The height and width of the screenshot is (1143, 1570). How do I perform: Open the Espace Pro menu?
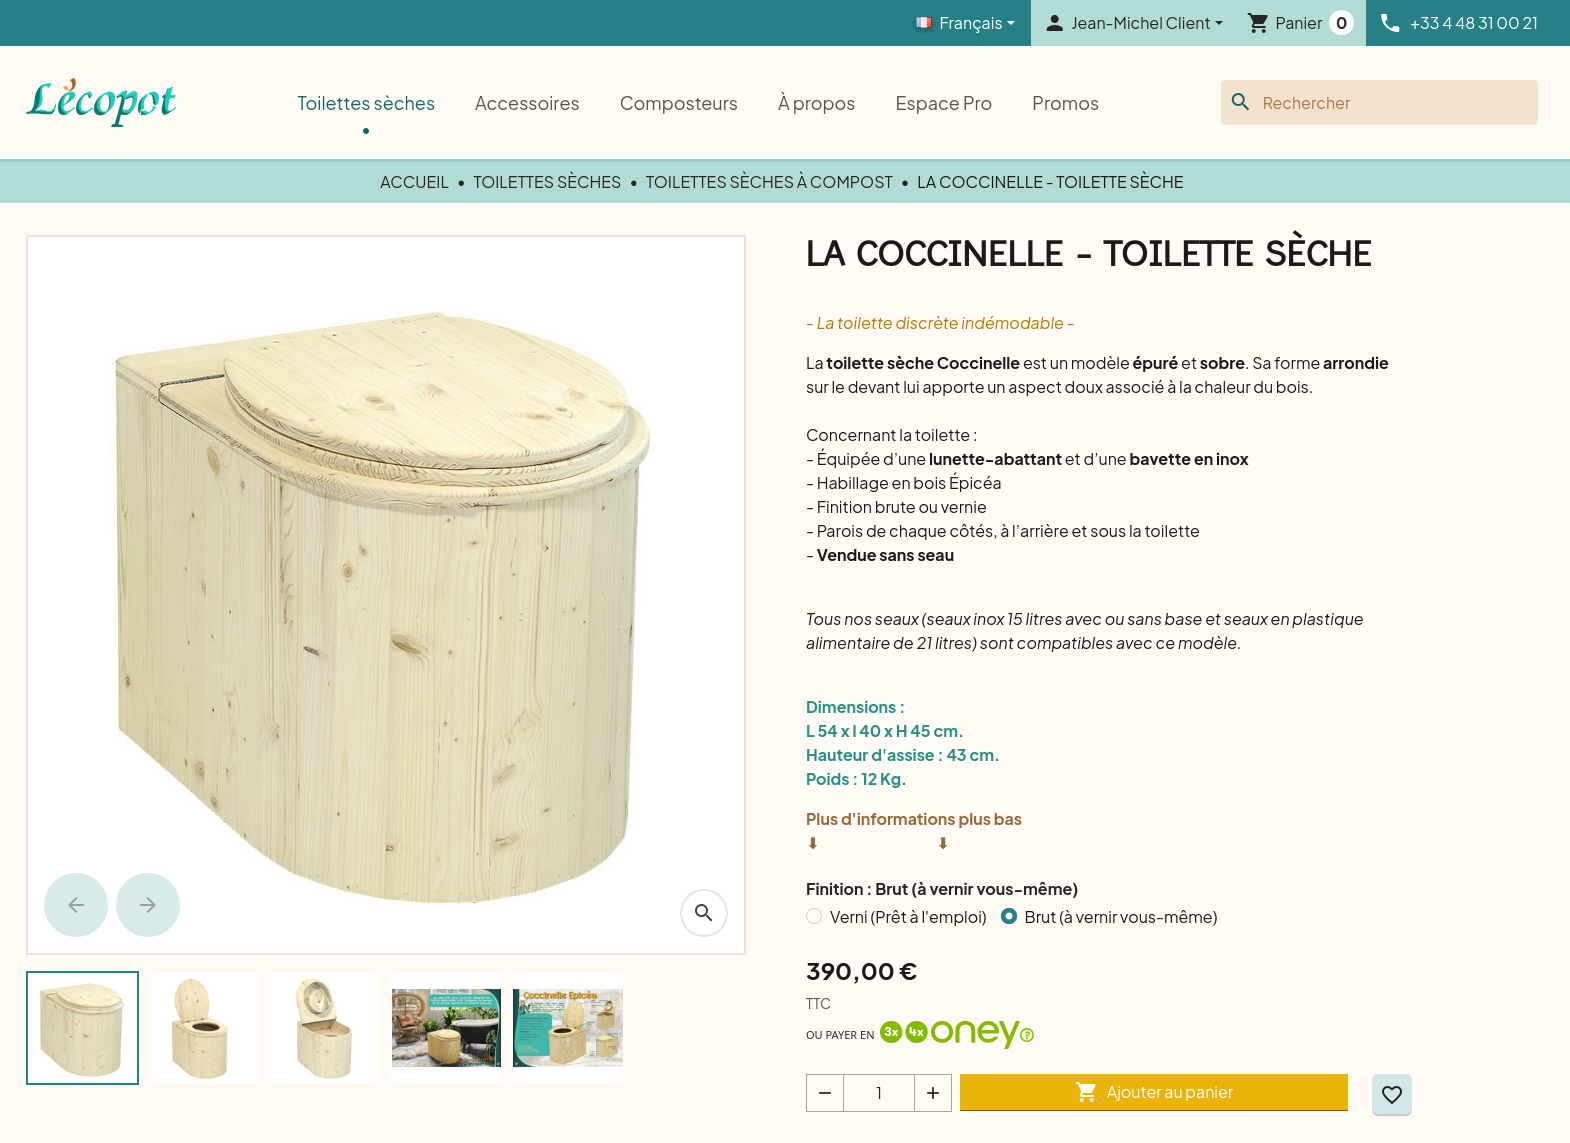pyautogui.click(x=943, y=103)
